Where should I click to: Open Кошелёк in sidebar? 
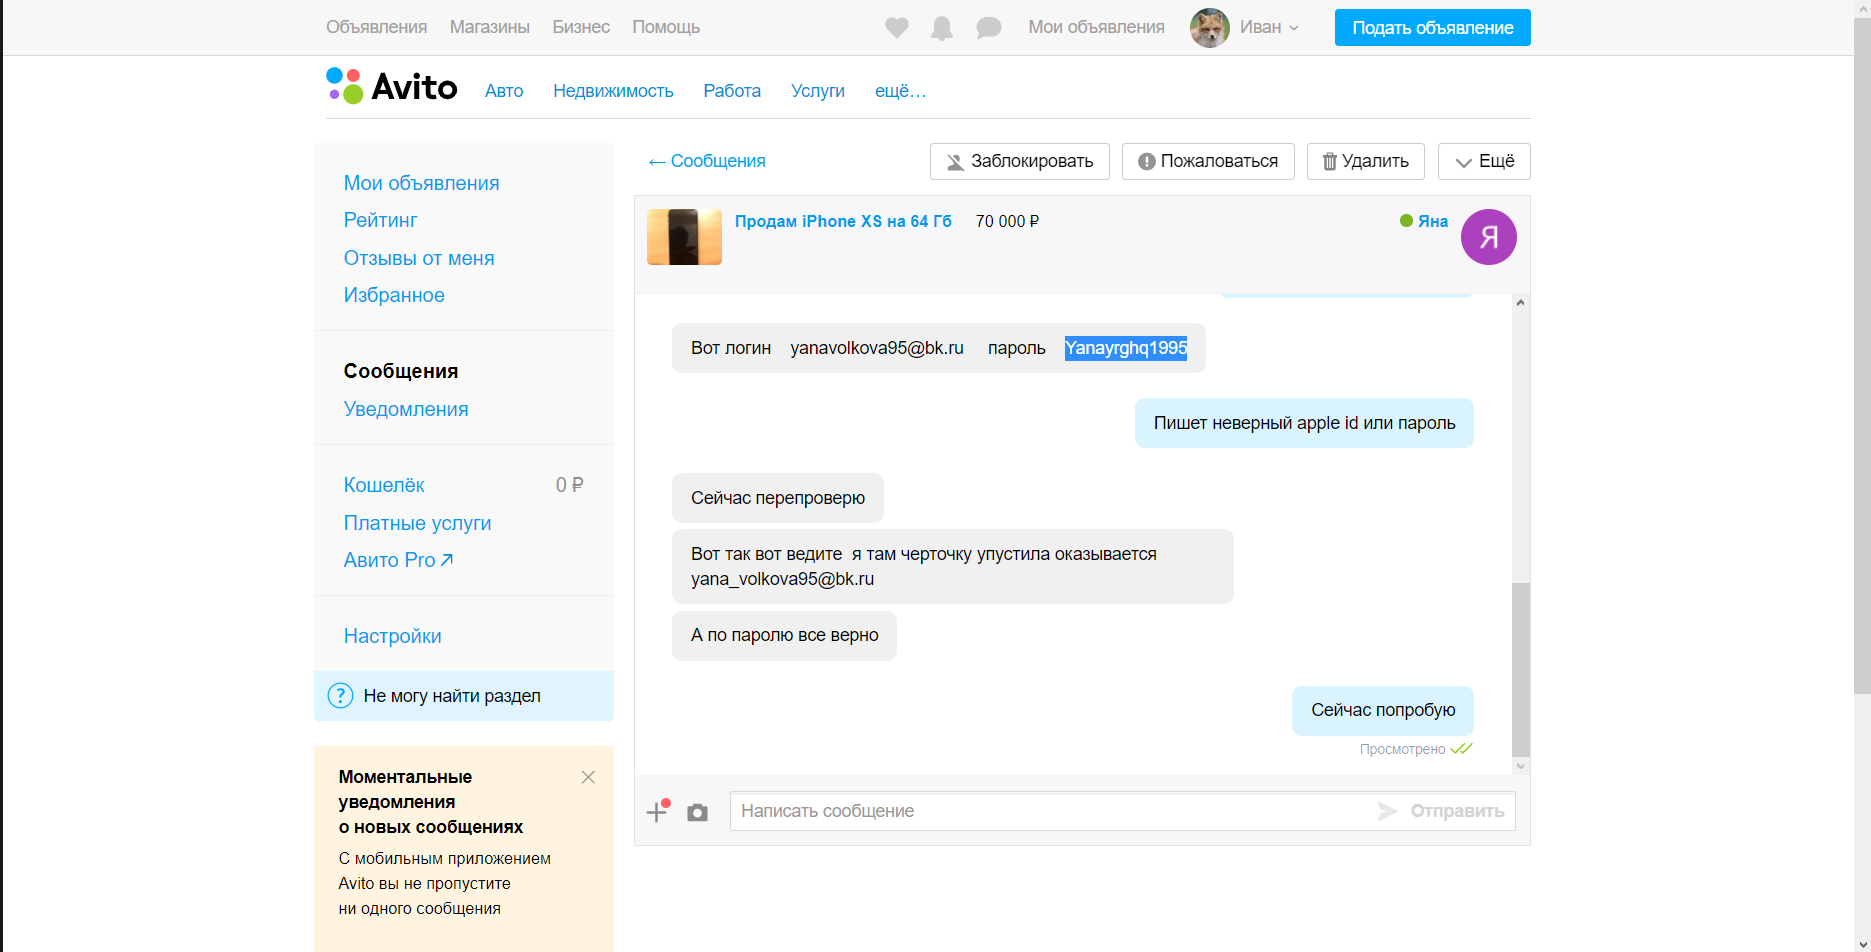(384, 485)
